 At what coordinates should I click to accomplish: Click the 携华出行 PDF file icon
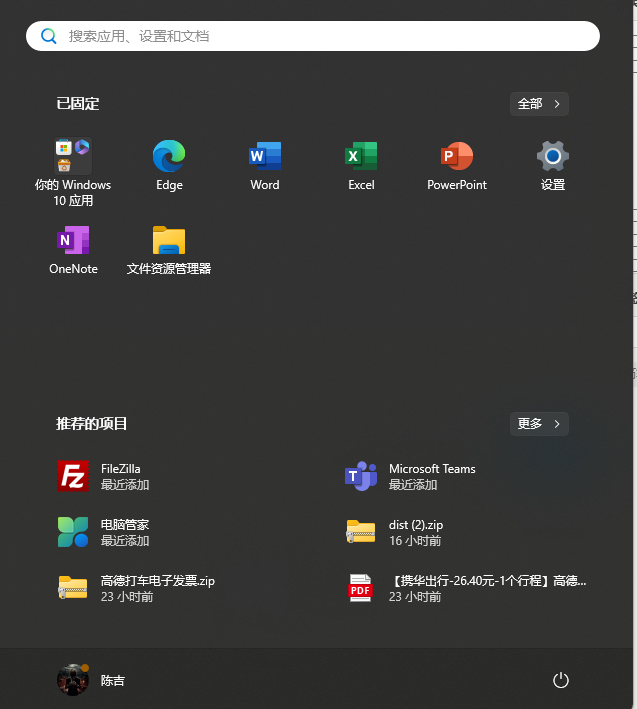pyautogui.click(x=360, y=588)
